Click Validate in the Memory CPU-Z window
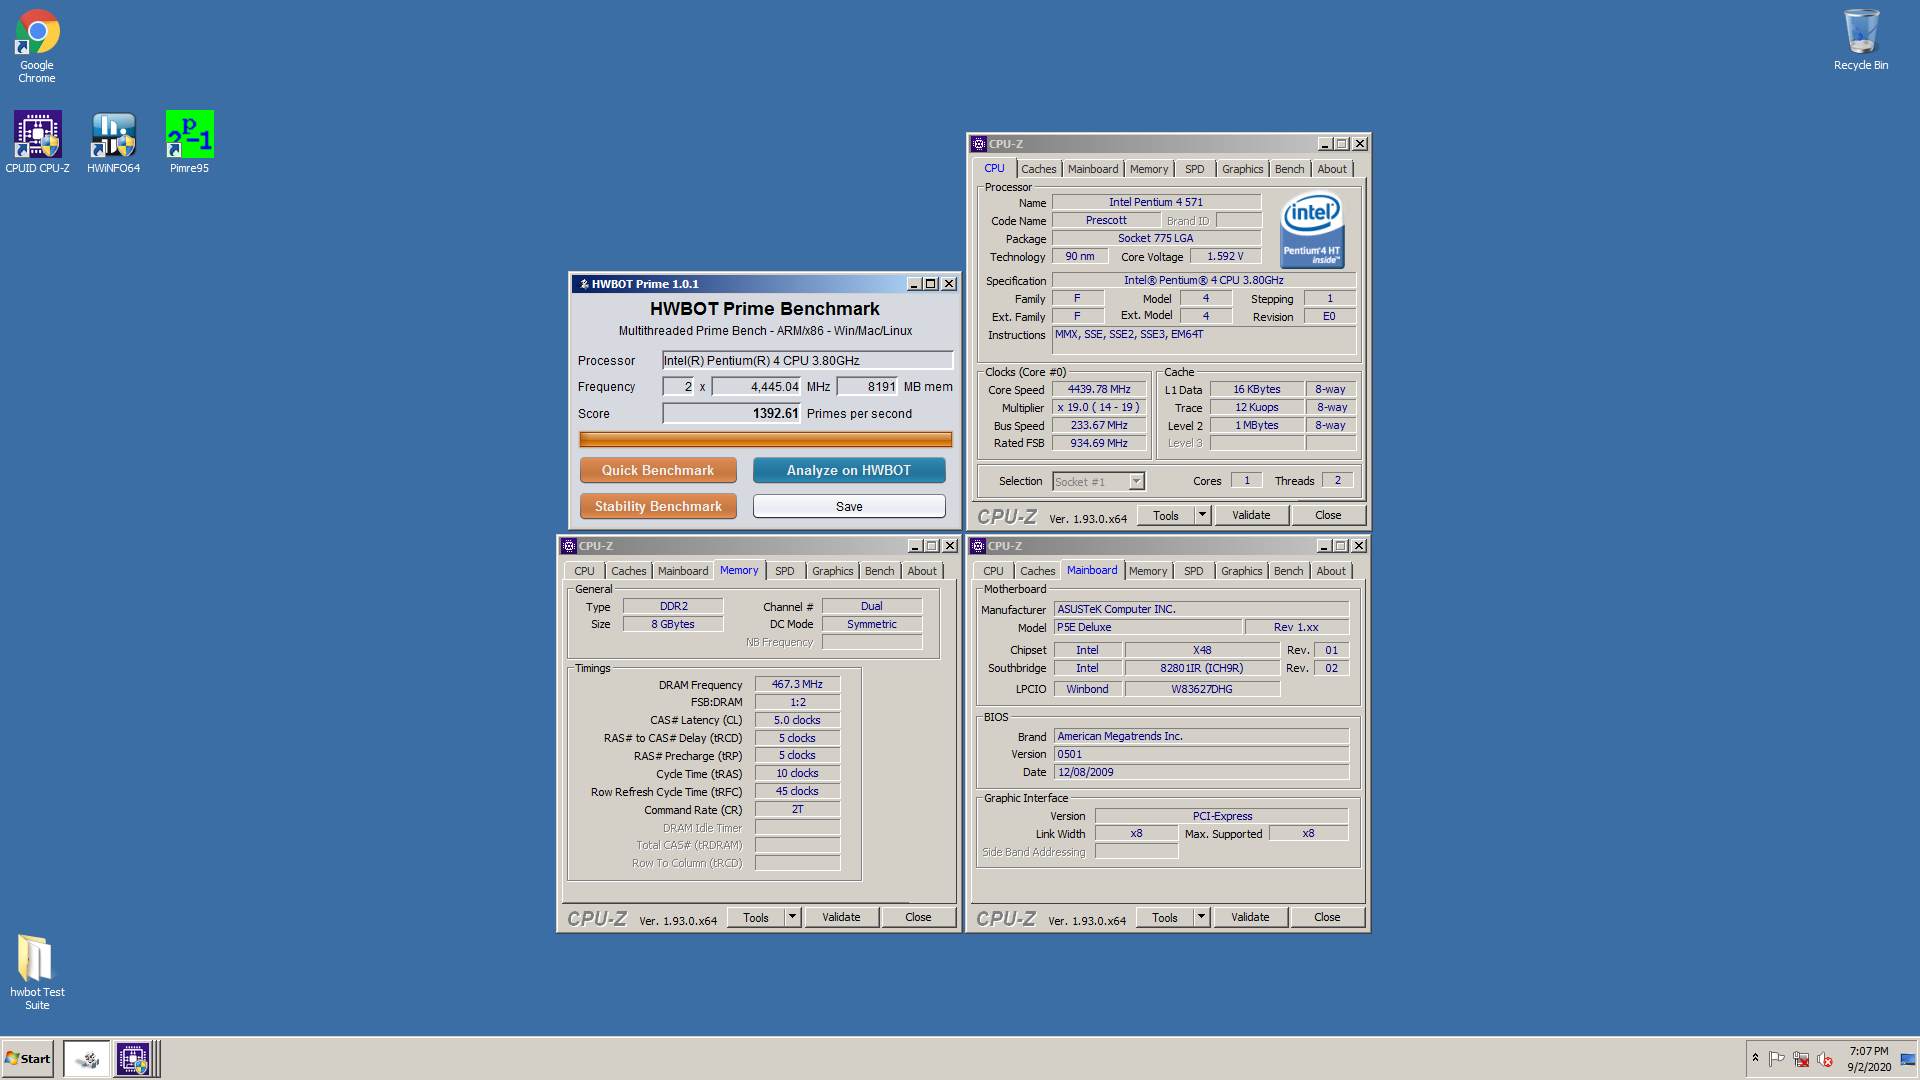 pyautogui.click(x=841, y=917)
